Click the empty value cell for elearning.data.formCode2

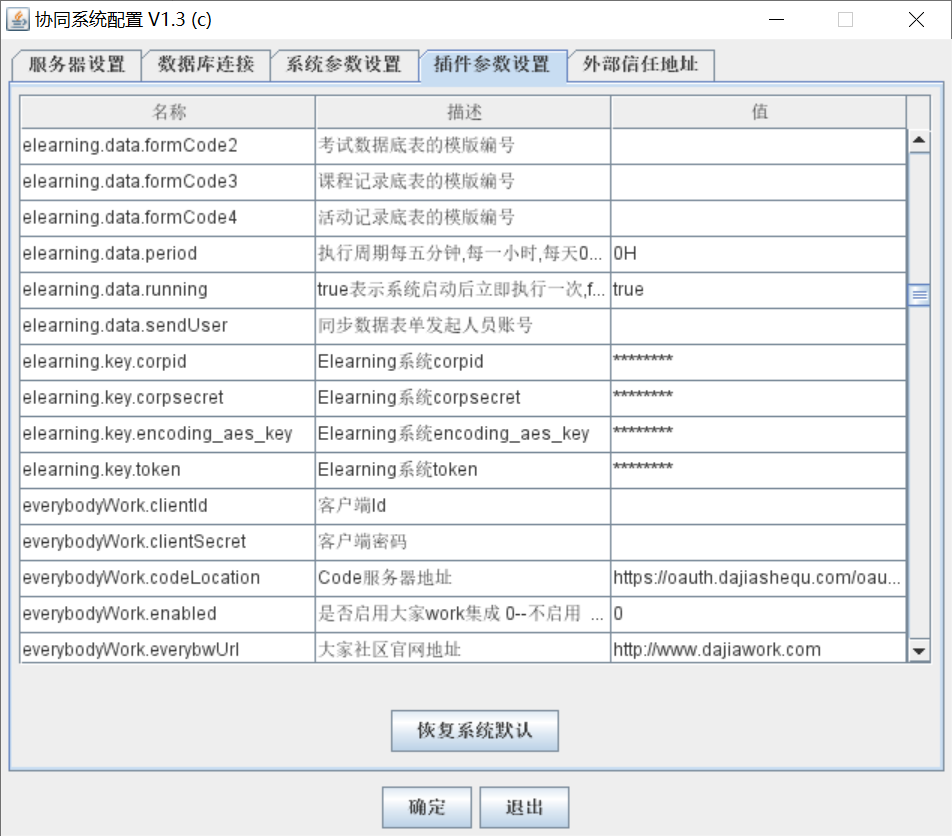coord(758,146)
